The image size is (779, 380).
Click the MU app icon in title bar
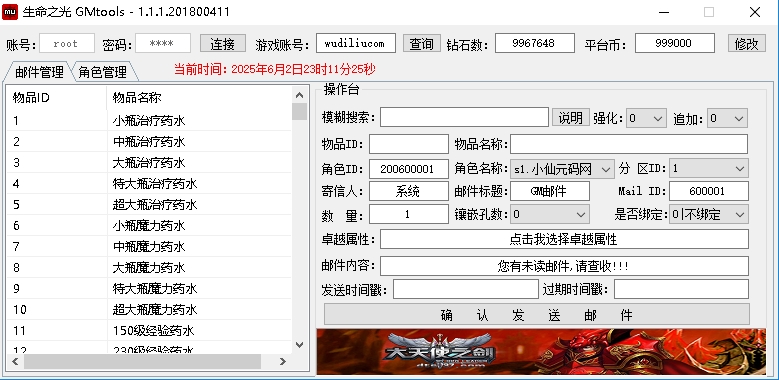(10, 11)
